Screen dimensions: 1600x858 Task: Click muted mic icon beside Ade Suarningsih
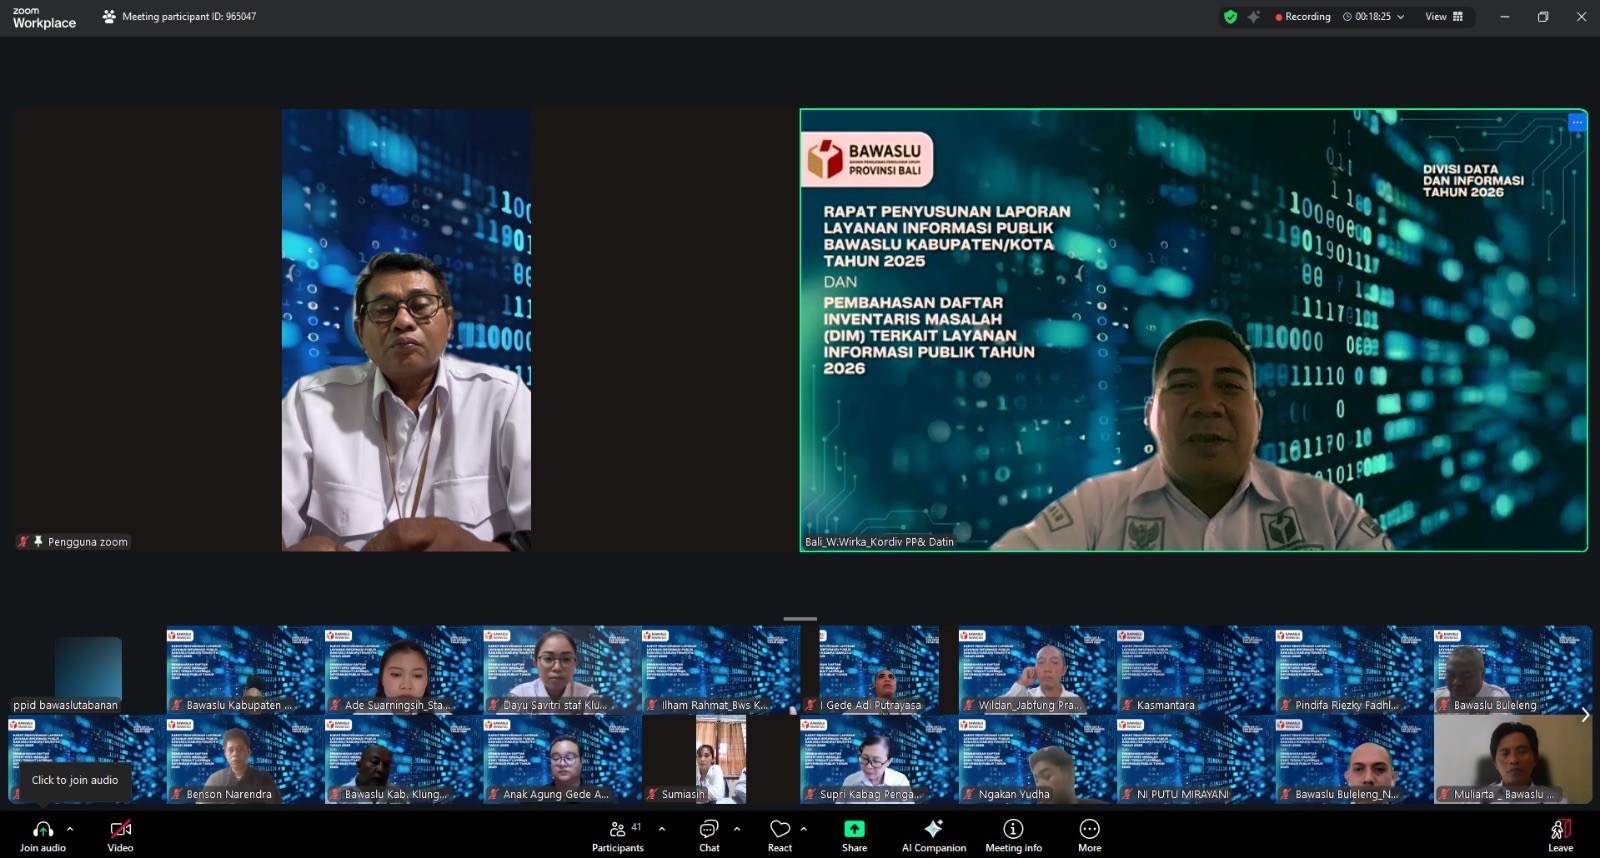[335, 705]
